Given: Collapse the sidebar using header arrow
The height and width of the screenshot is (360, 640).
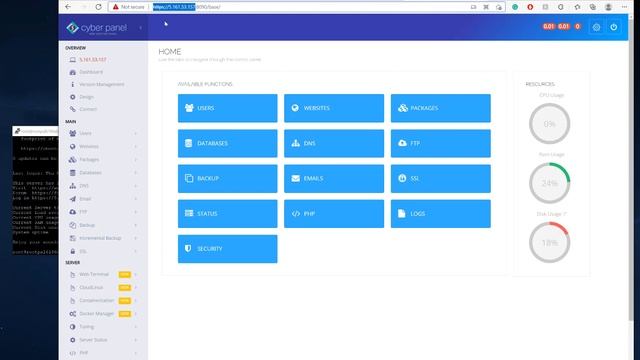Looking at the screenshot, I should (x=140, y=28).
